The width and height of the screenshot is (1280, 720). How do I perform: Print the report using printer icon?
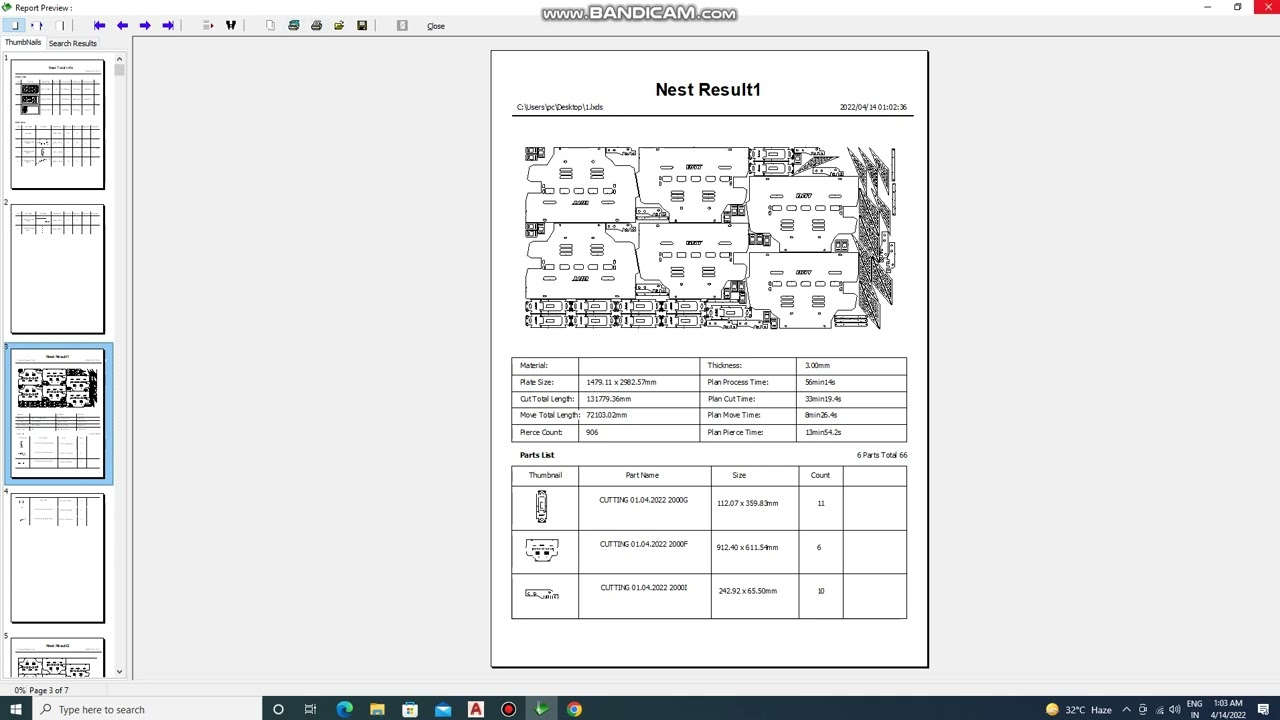pyautogui.click(x=316, y=25)
